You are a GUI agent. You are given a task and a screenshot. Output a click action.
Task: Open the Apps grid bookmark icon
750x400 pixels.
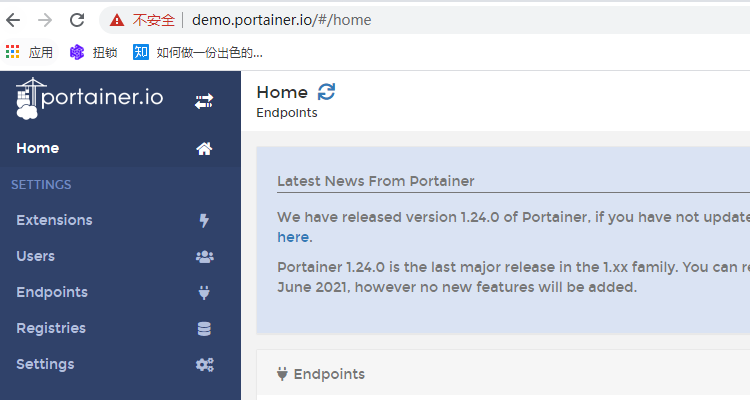(12, 52)
